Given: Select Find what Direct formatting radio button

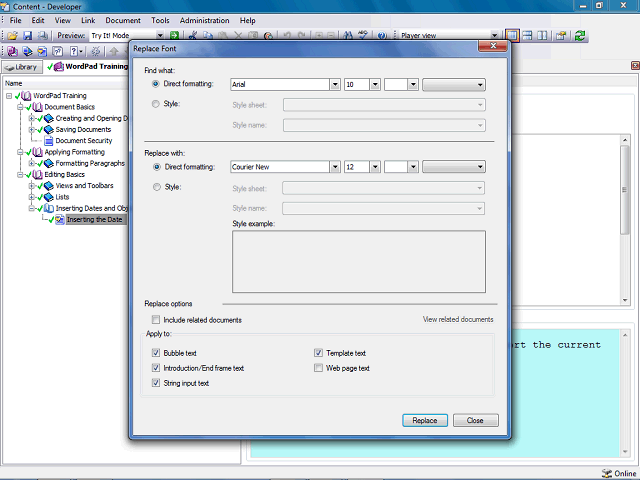Looking at the screenshot, I should coord(156,84).
